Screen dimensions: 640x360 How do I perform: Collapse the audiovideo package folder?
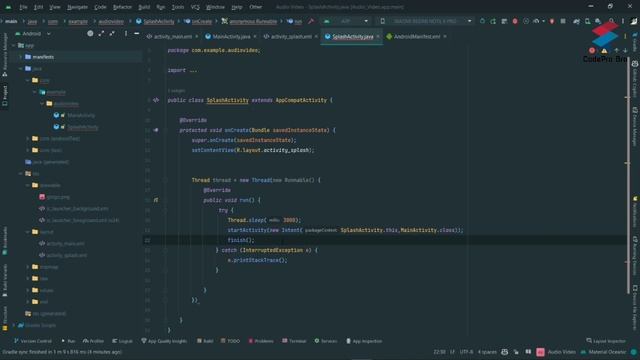(42, 104)
